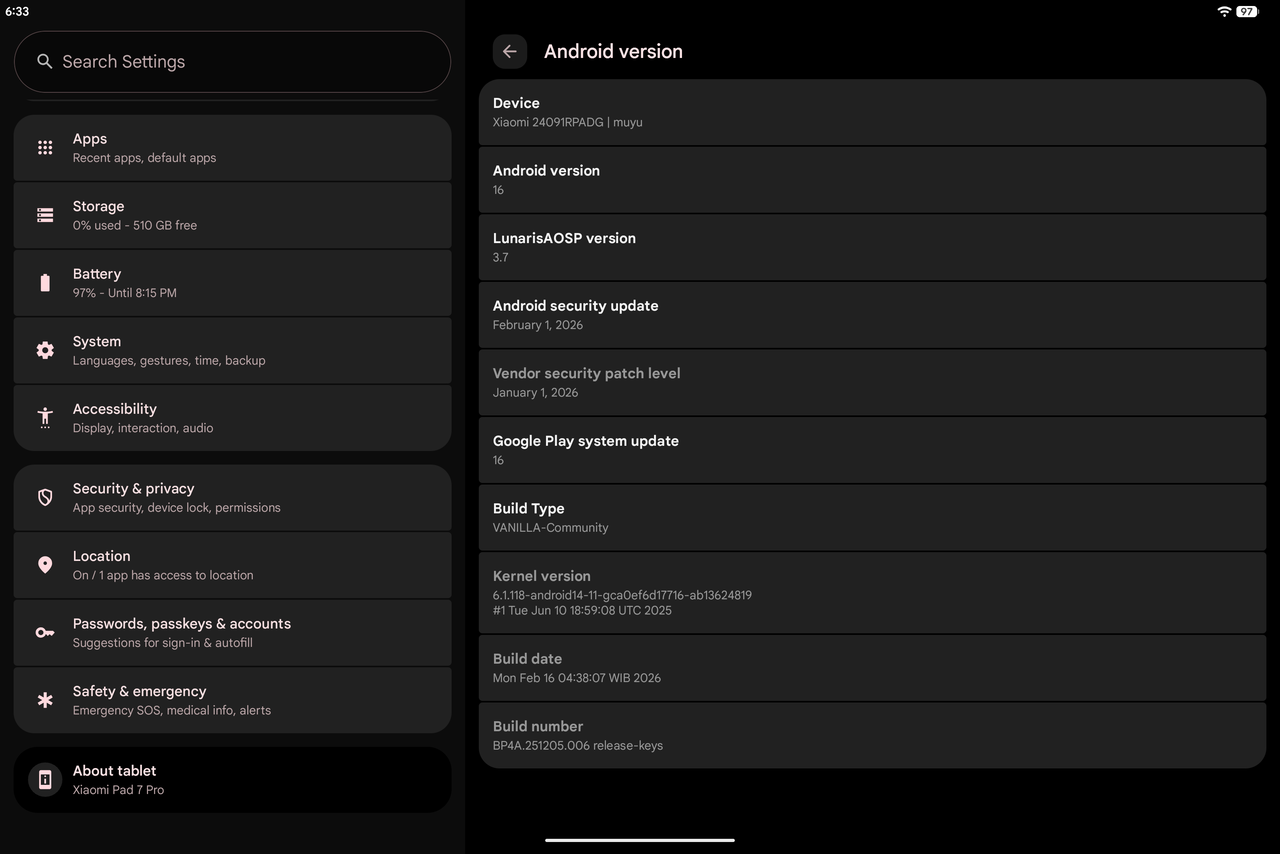Click the Passwords key icon
The width and height of the screenshot is (1280, 854).
pos(45,632)
